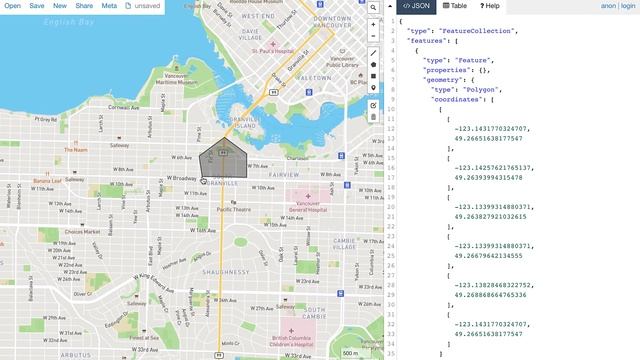Viewport: 640px width, 360px height.
Task: Click the "FeatureCollection" value in JSON
Action: [476, 31]
